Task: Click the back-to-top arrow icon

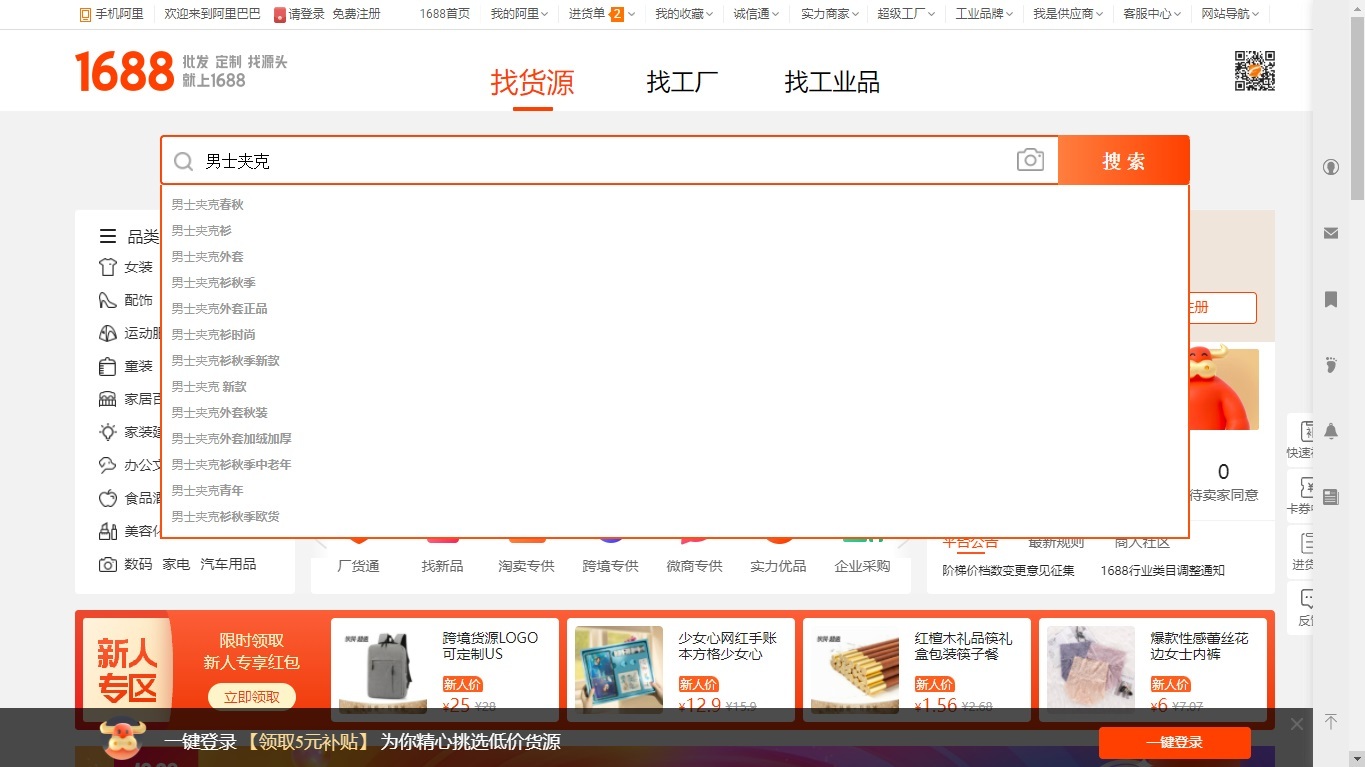Action: pos(1330,722)
